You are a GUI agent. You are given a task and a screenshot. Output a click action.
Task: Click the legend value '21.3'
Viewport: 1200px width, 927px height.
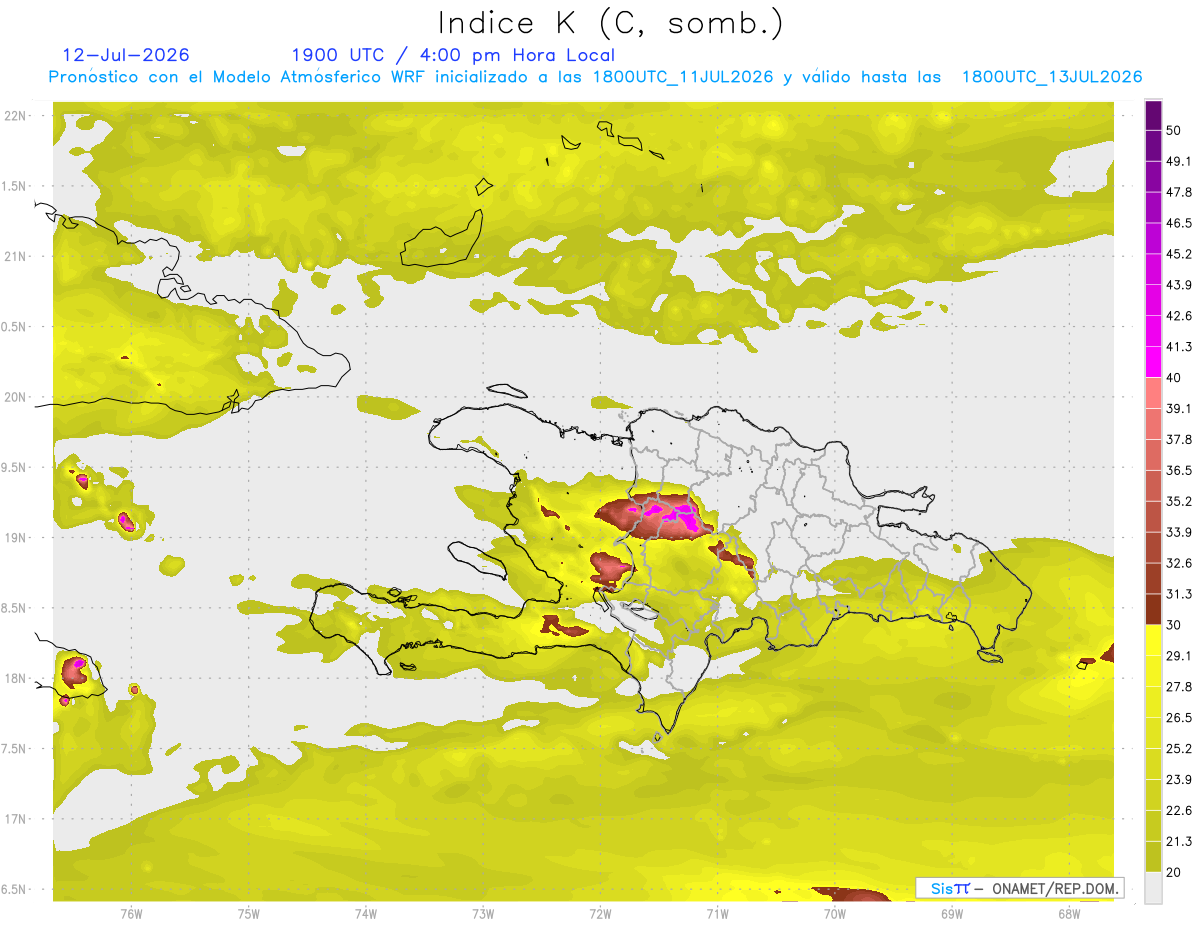(1180, 842)
